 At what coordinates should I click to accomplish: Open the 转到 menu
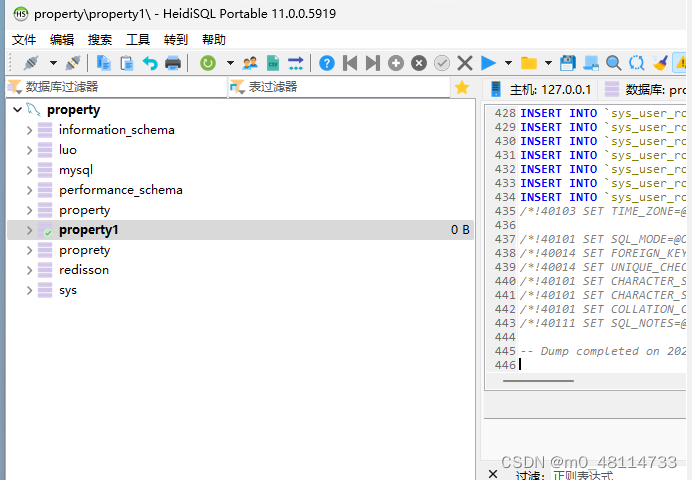(x=176, y=40)
